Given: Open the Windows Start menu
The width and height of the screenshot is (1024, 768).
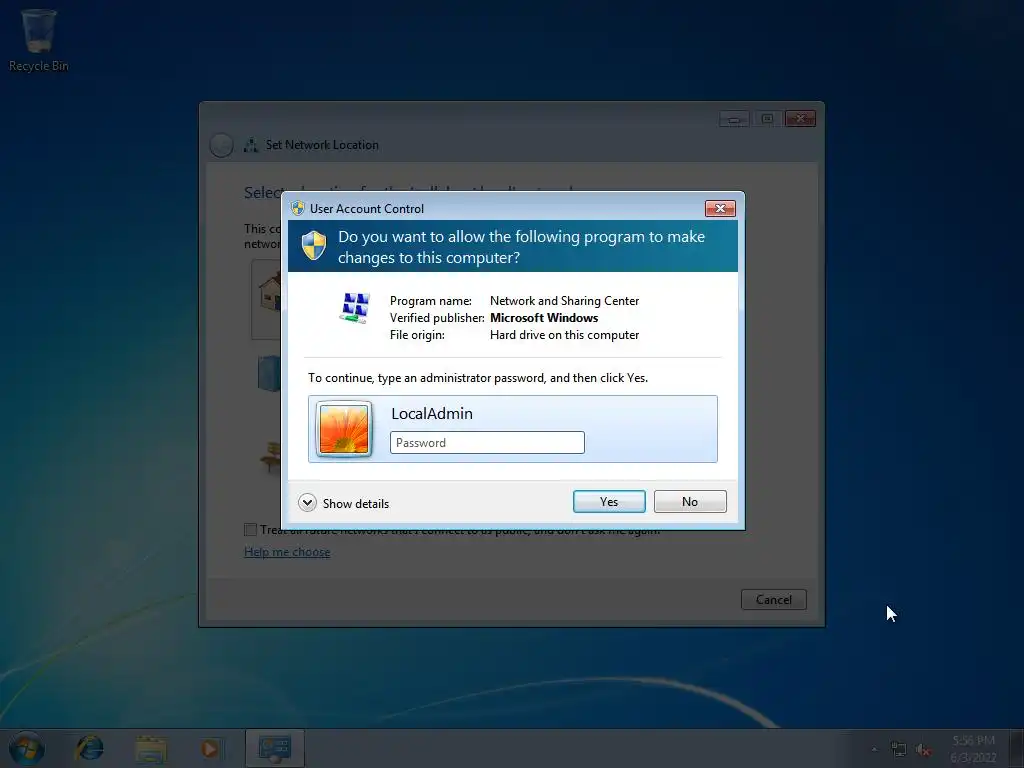Looking at the screenshot, I should click(x=27, y=748).
